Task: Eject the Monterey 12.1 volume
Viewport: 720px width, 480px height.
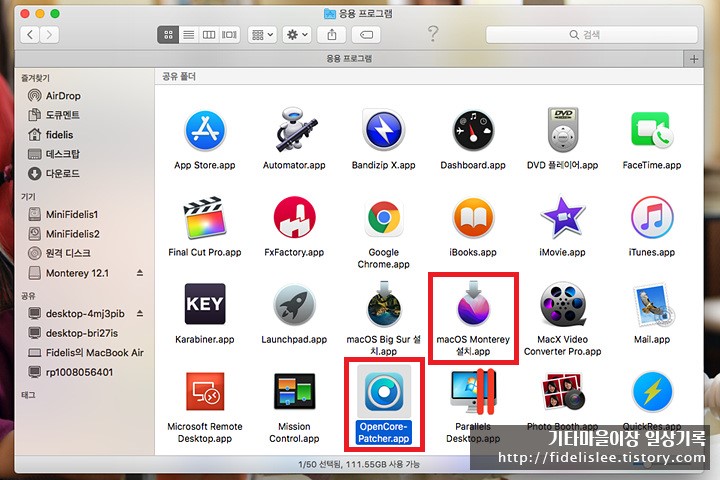Action: (140, 273)
